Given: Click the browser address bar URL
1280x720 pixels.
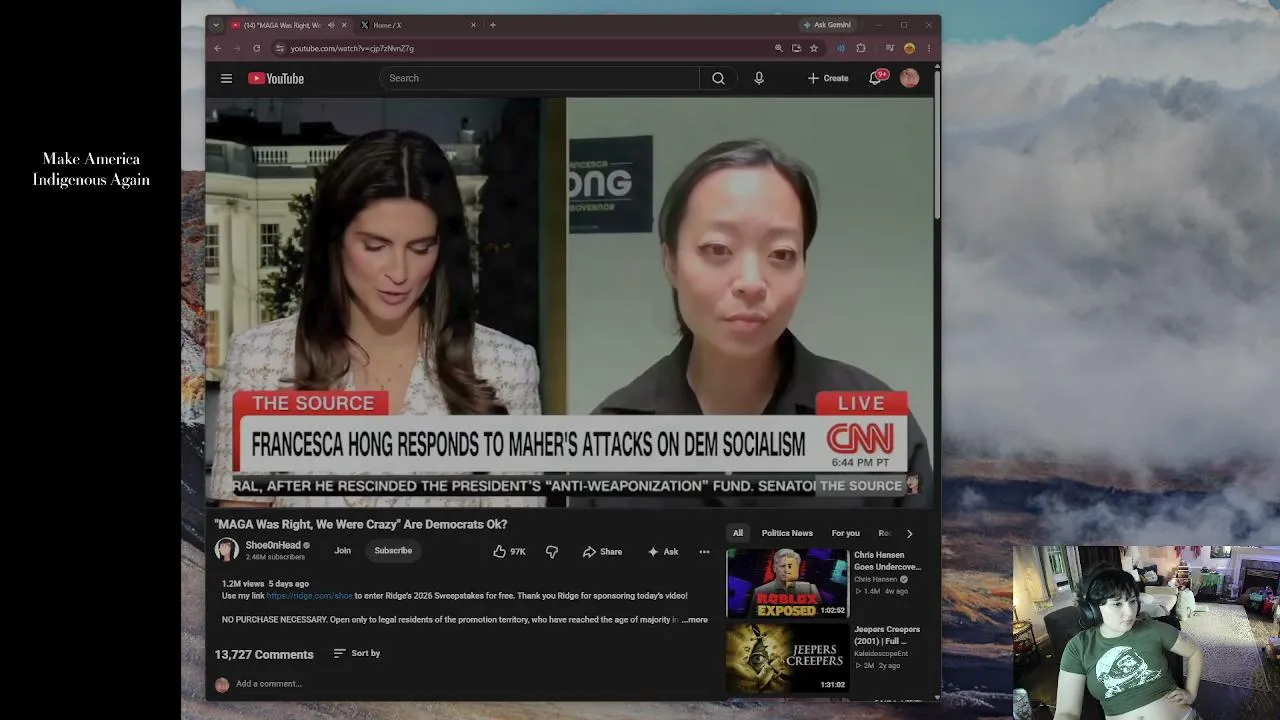Looking at the screenshot, I should pyautogui.click(x=352, y=48).
